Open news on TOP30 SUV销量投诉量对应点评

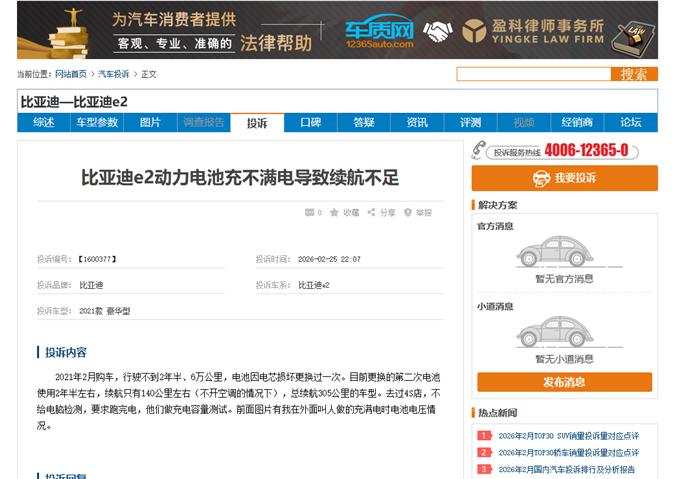click(x=568, y=436)
